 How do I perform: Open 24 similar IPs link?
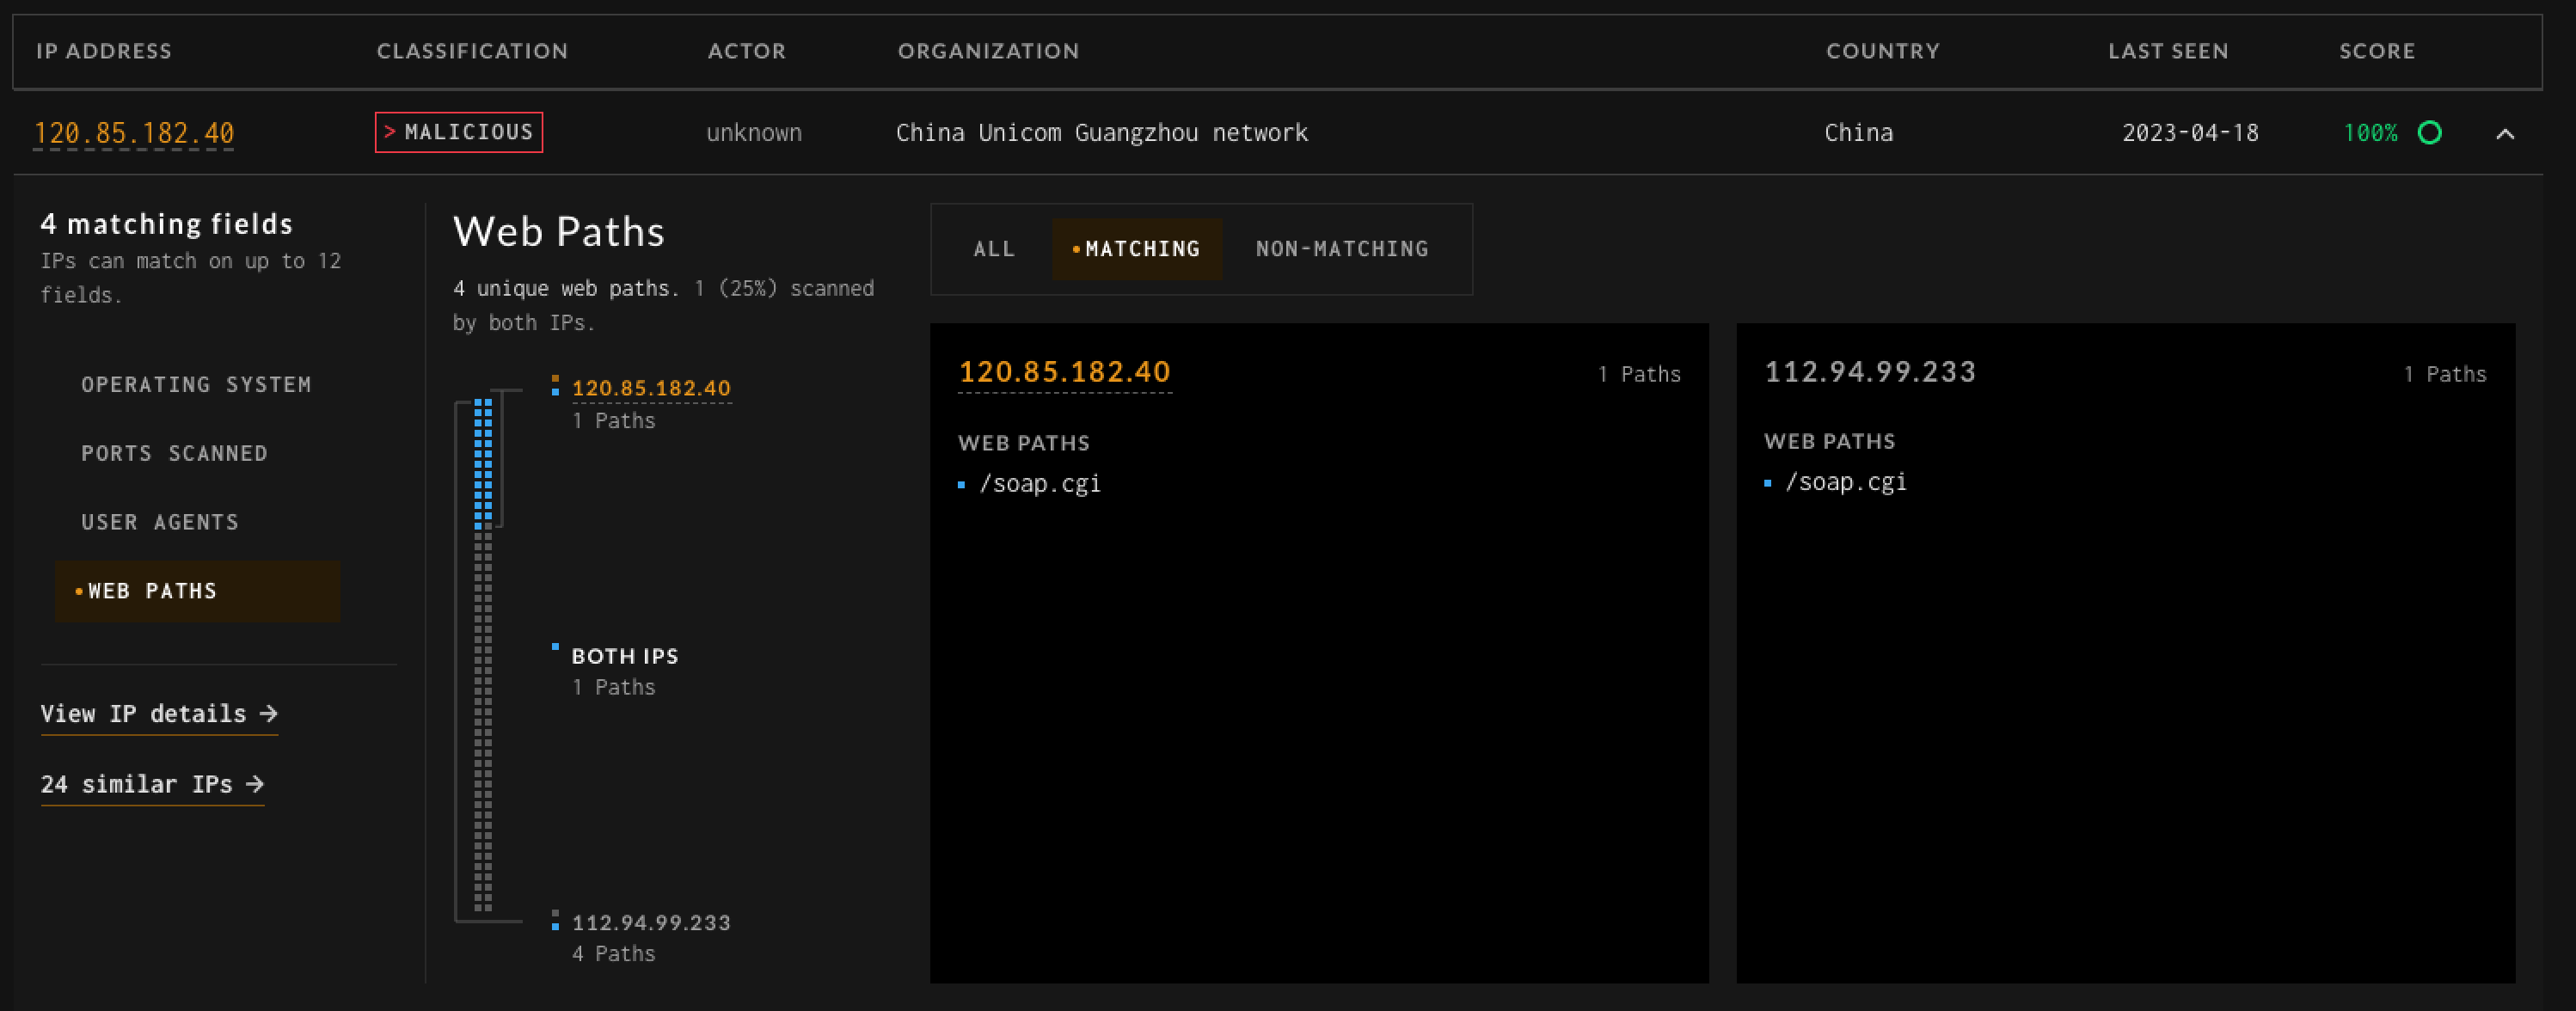152,784
